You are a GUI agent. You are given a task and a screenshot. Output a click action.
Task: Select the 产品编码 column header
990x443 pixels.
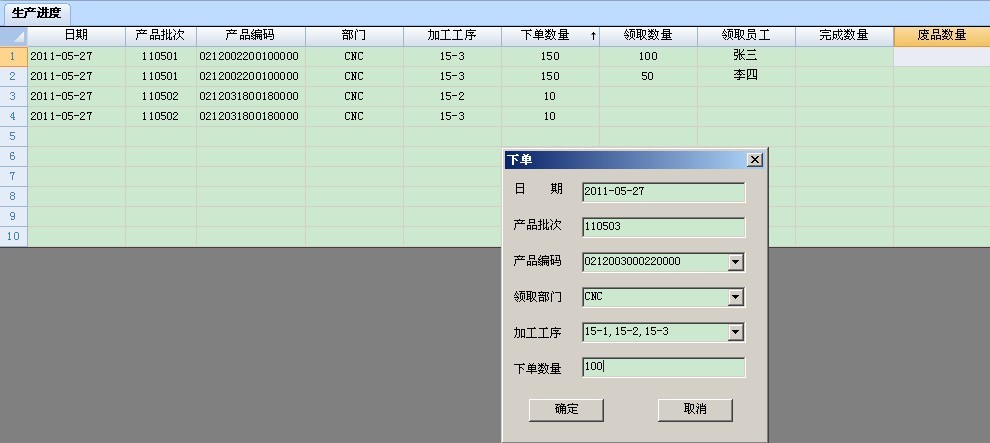pos(251,36)
